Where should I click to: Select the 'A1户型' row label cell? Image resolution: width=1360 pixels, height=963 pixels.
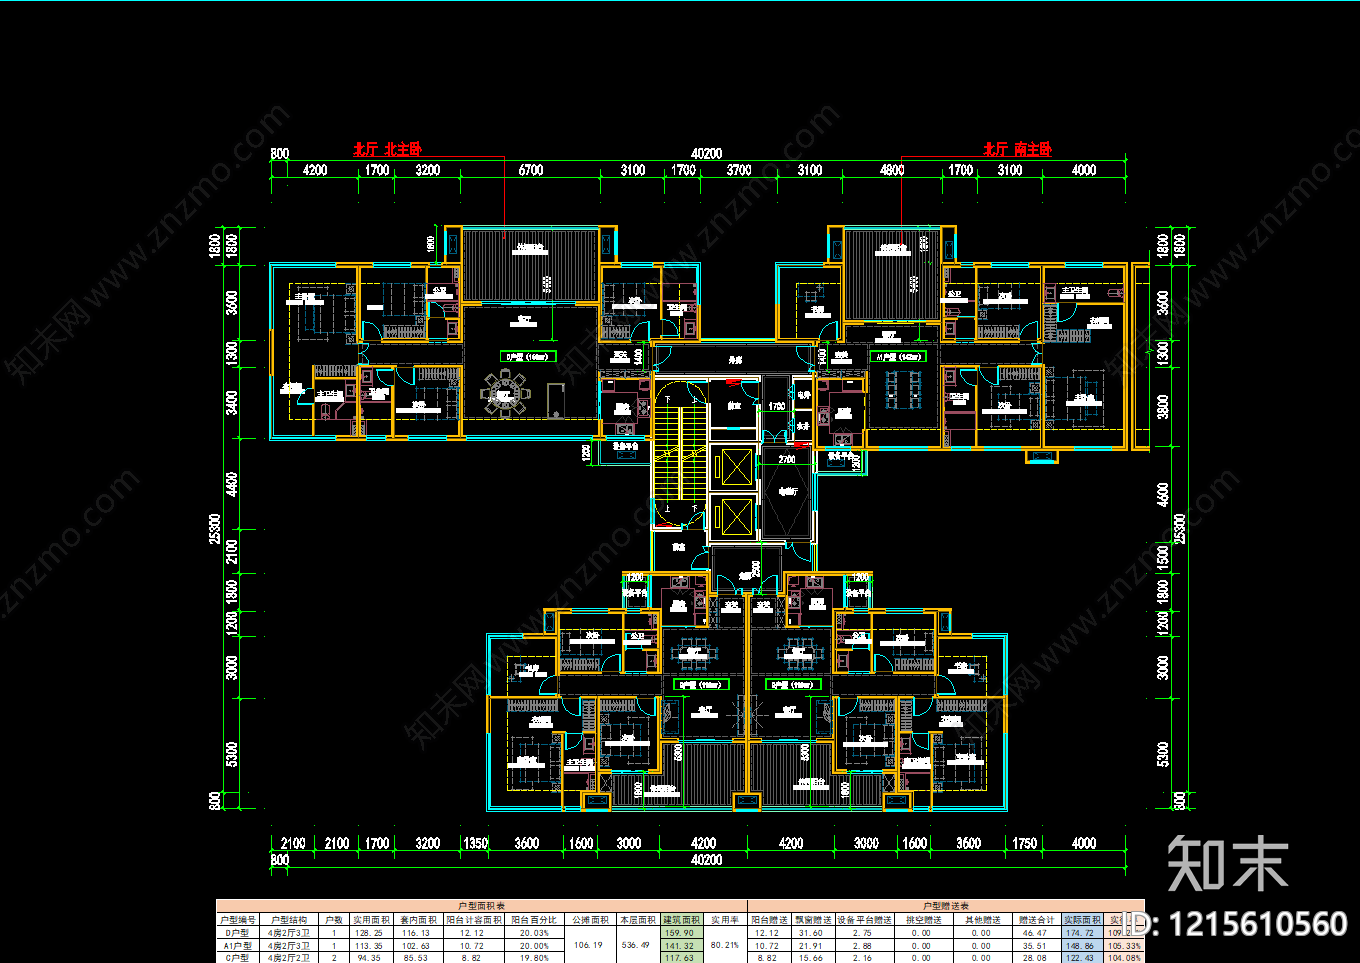pos(238,945)
